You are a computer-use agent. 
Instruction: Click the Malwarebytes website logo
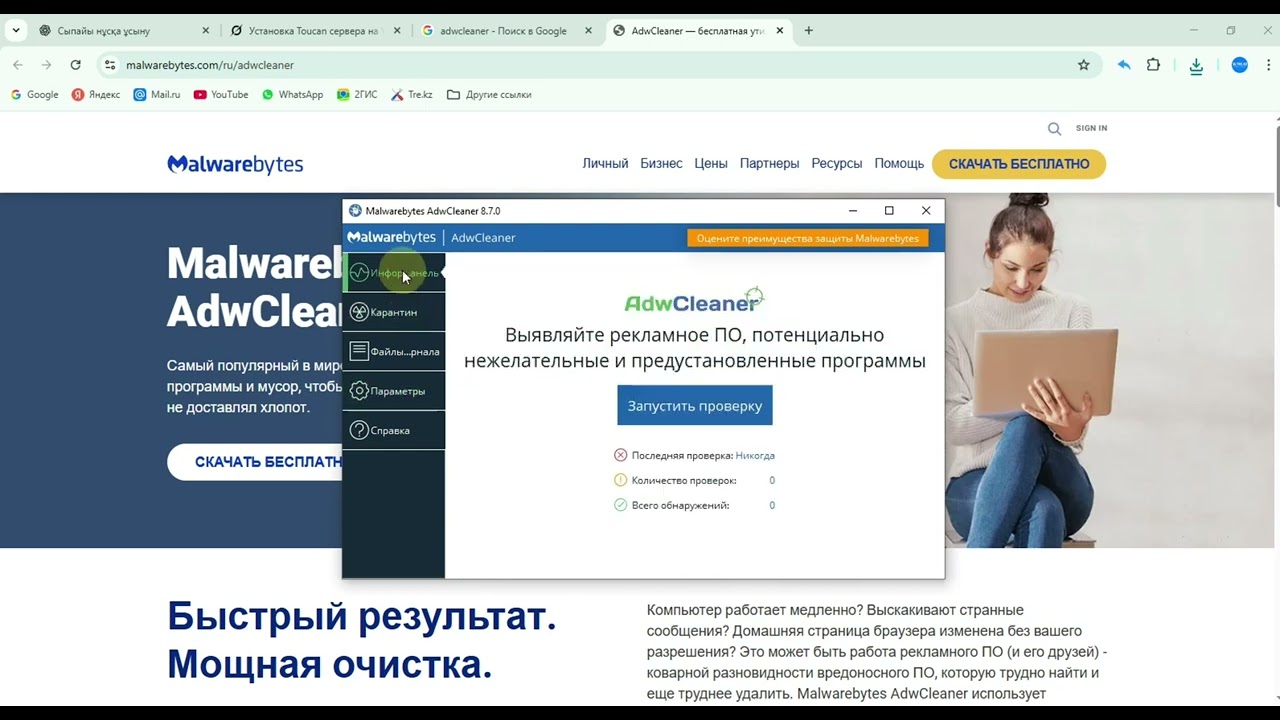(x=235, y=164)
